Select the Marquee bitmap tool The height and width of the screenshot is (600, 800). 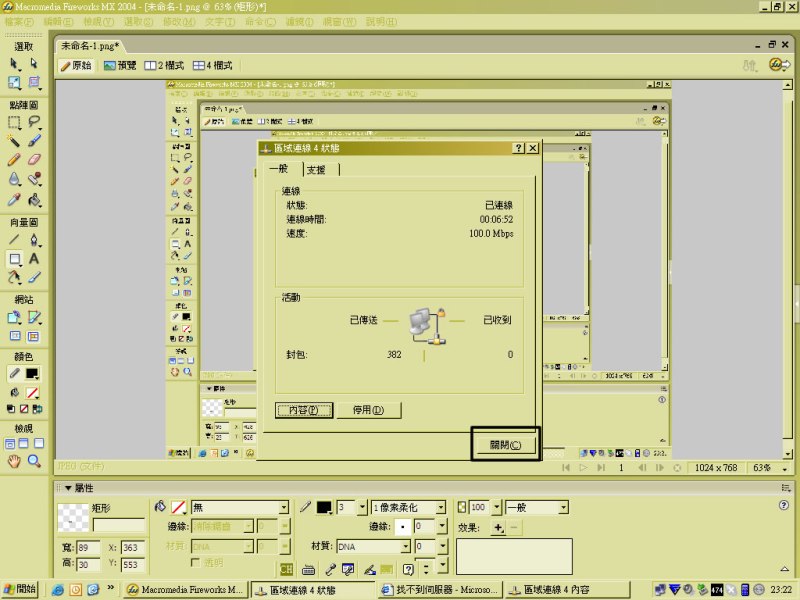(14, 122)
